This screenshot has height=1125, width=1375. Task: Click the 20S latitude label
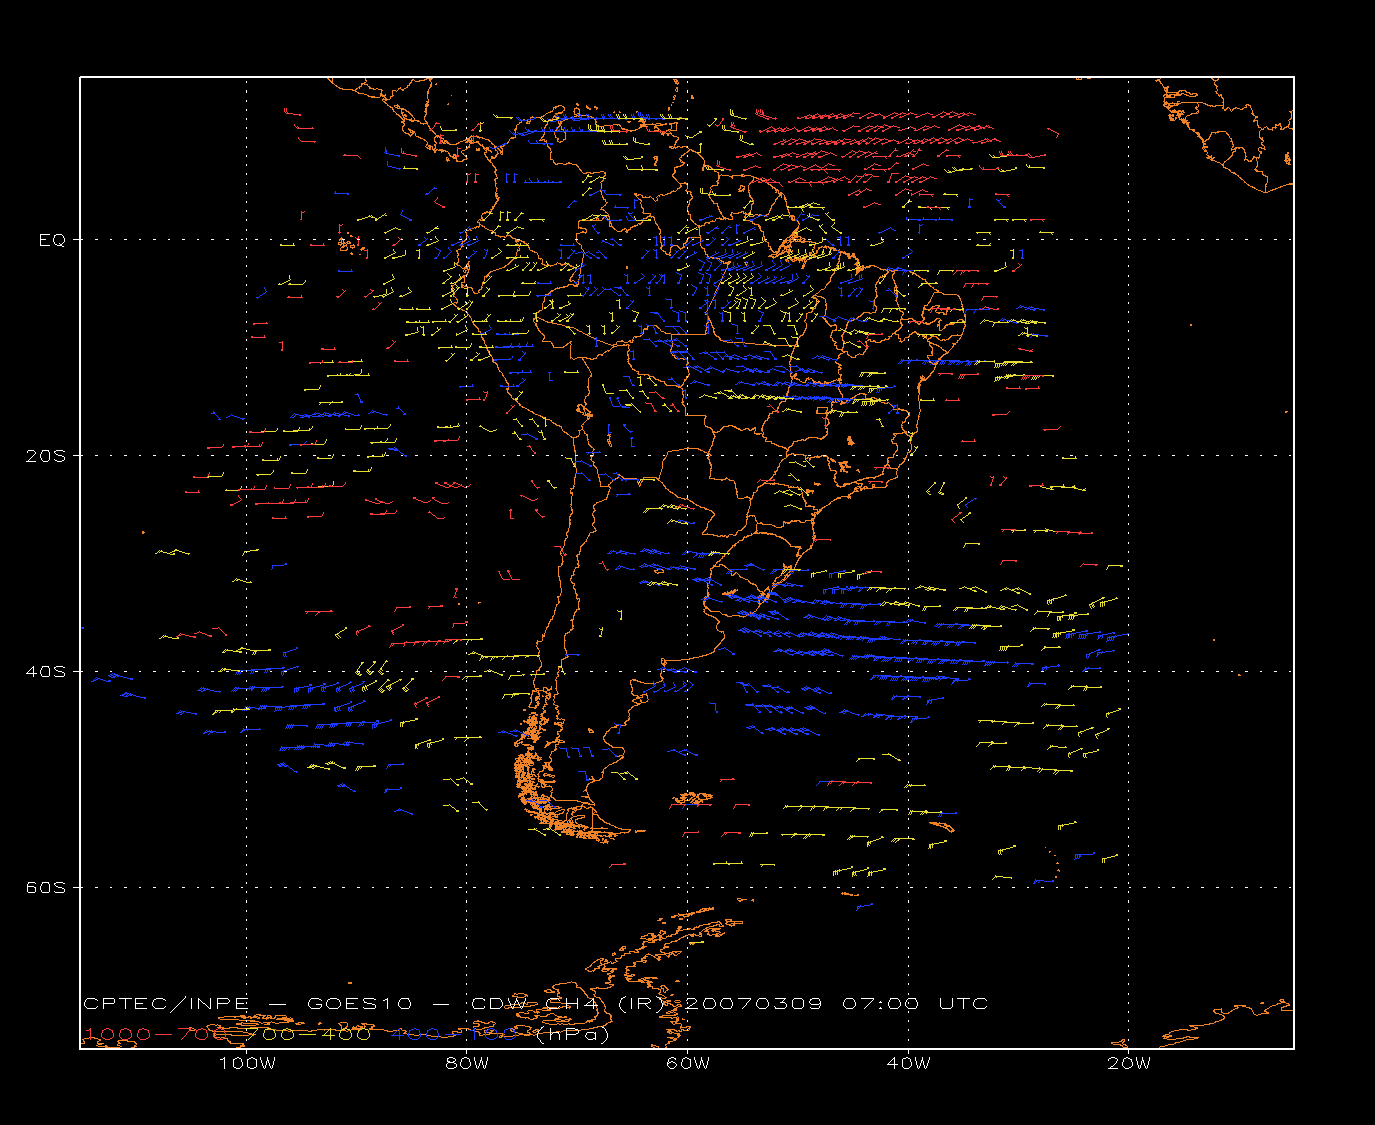pos(45,456)
